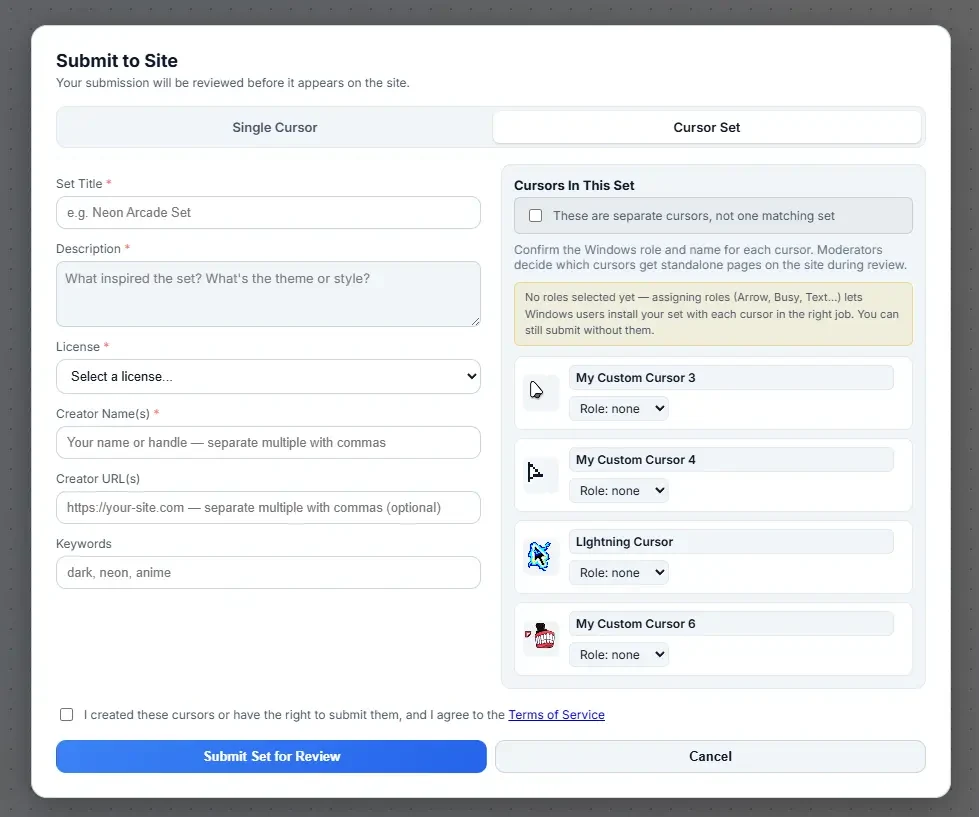The image size is (979, 817).
Task: Switch to the Cursor Set tab
Action: pyautogui.click(x=706, y=127)
